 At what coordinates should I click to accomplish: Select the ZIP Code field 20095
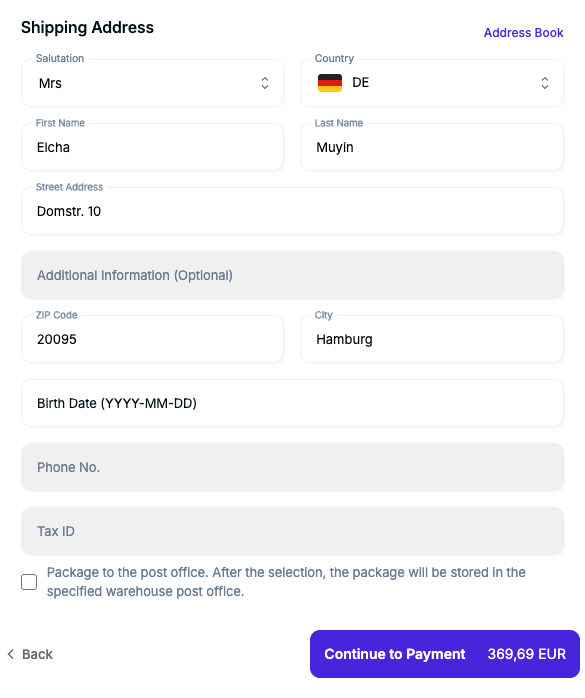(x=152, y=339)
